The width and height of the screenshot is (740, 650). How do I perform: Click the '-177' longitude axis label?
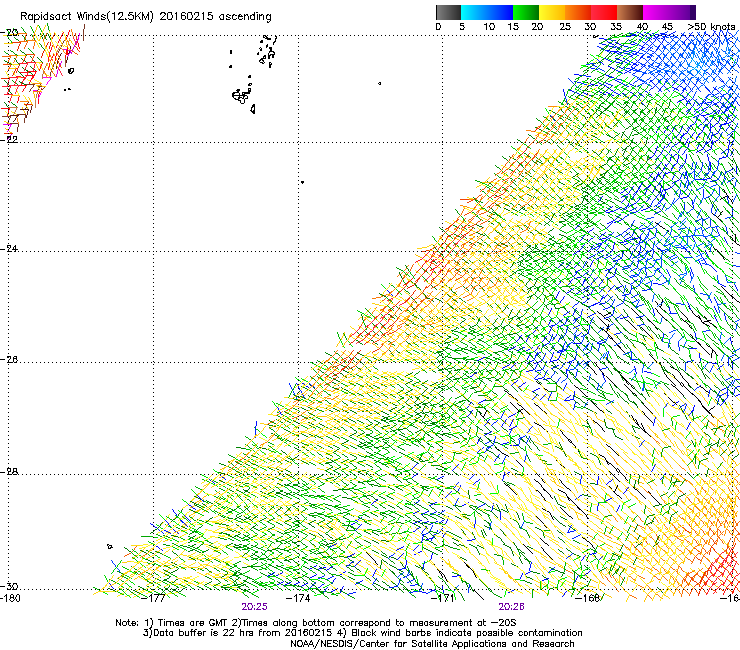(154, 598)
